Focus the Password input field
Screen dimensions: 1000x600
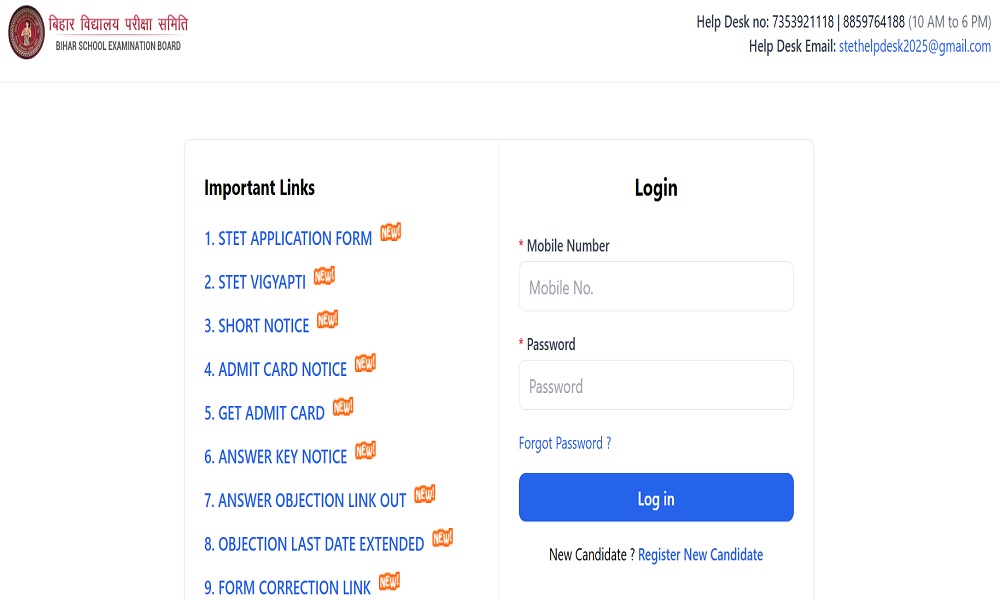[x=656, y=386]
